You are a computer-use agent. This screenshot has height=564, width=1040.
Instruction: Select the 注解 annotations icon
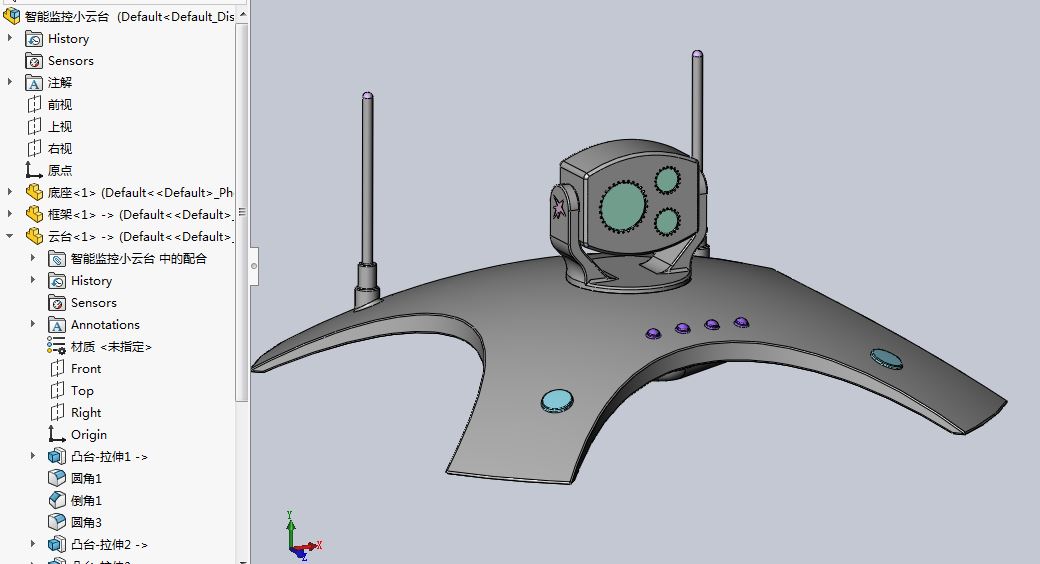(x=34, y=83)
